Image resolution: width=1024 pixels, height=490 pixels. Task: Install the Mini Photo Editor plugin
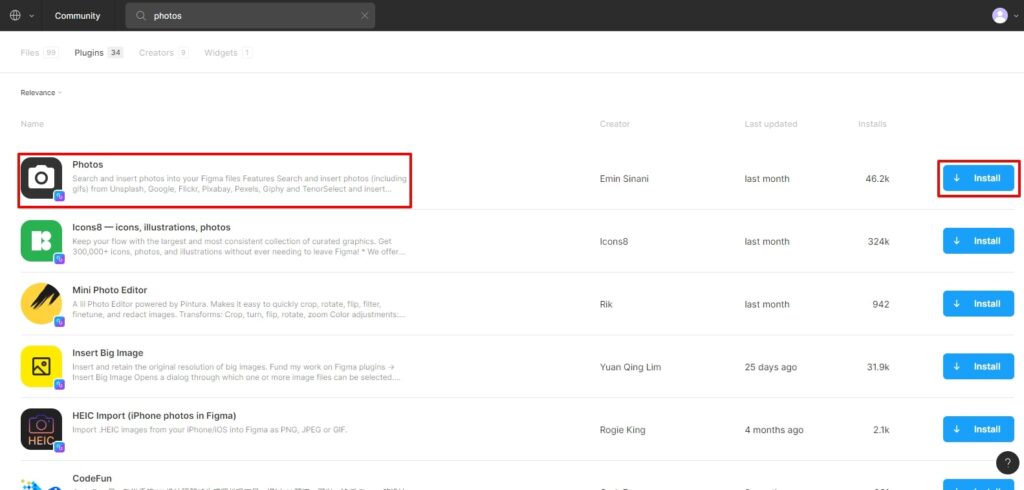(x=978, y=304)
